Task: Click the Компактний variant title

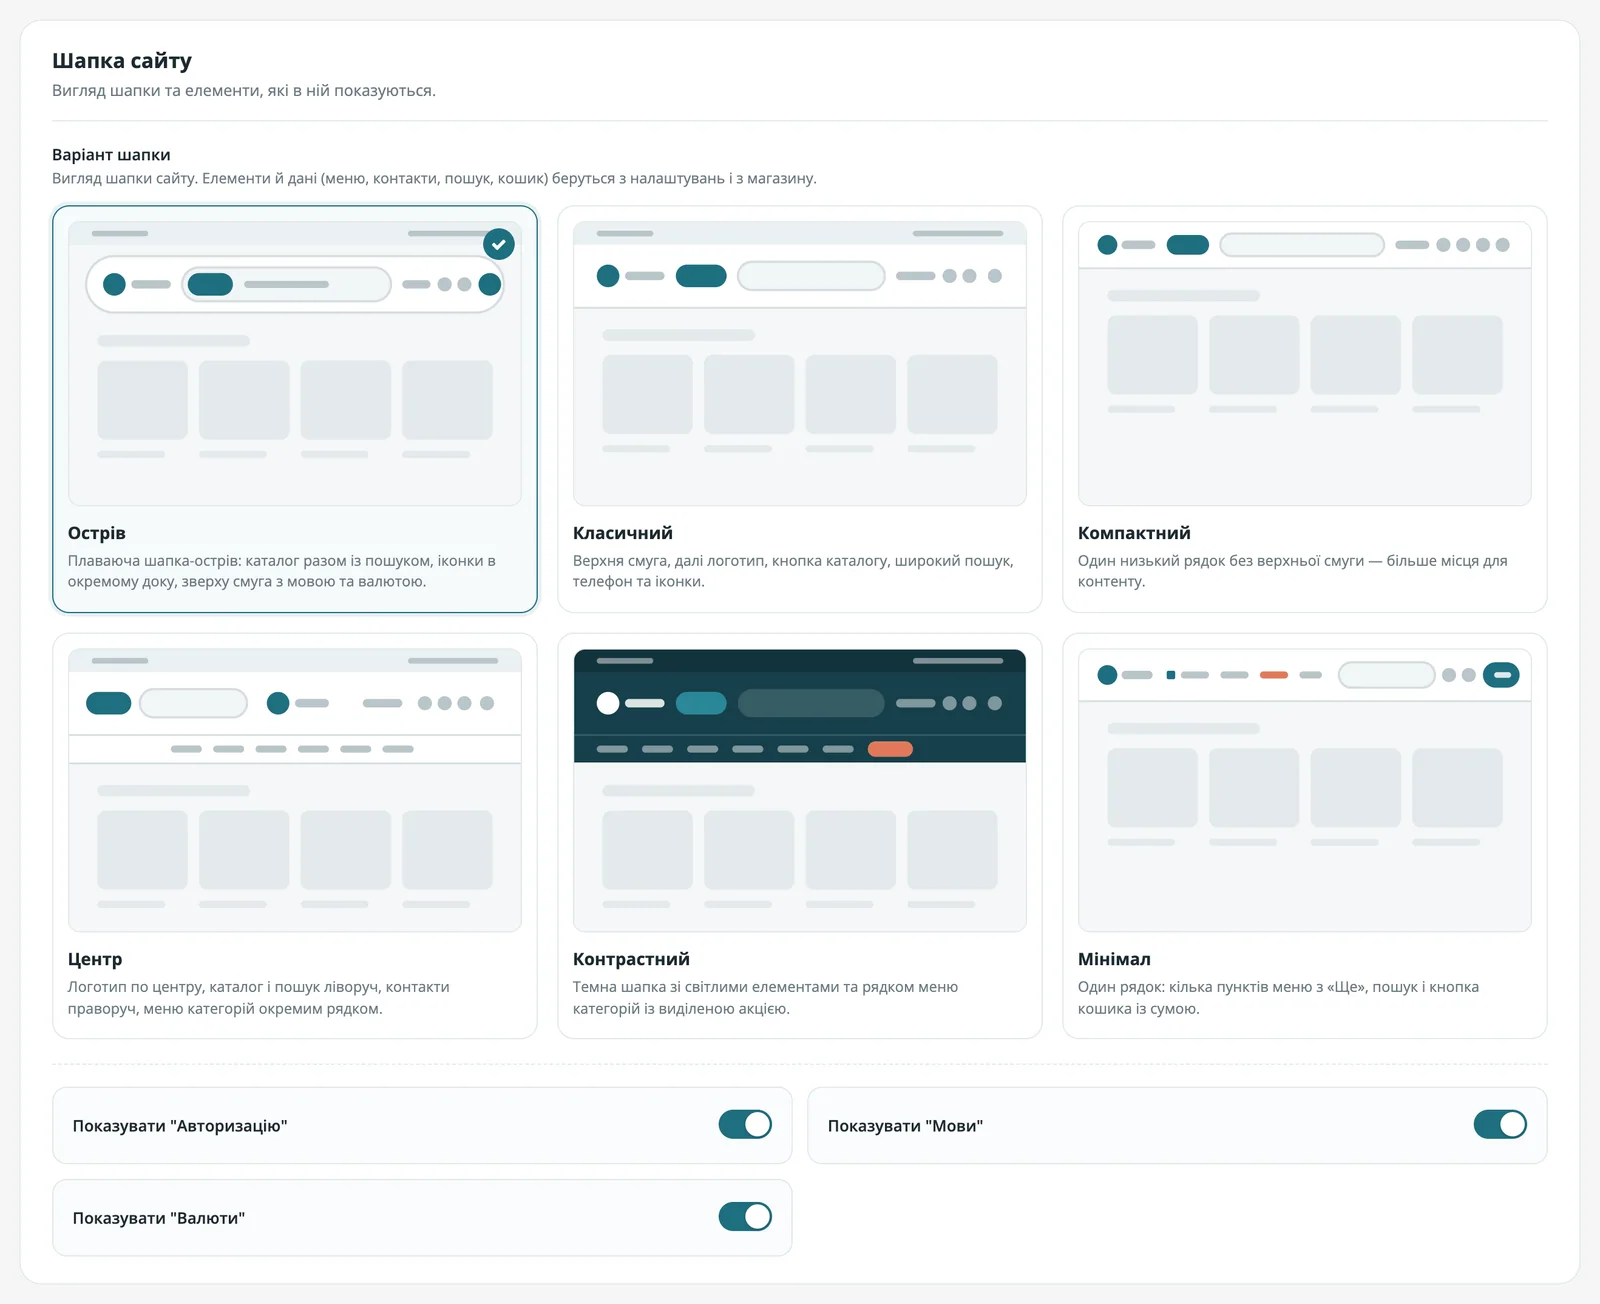Action: click(x=1134, y=533)
